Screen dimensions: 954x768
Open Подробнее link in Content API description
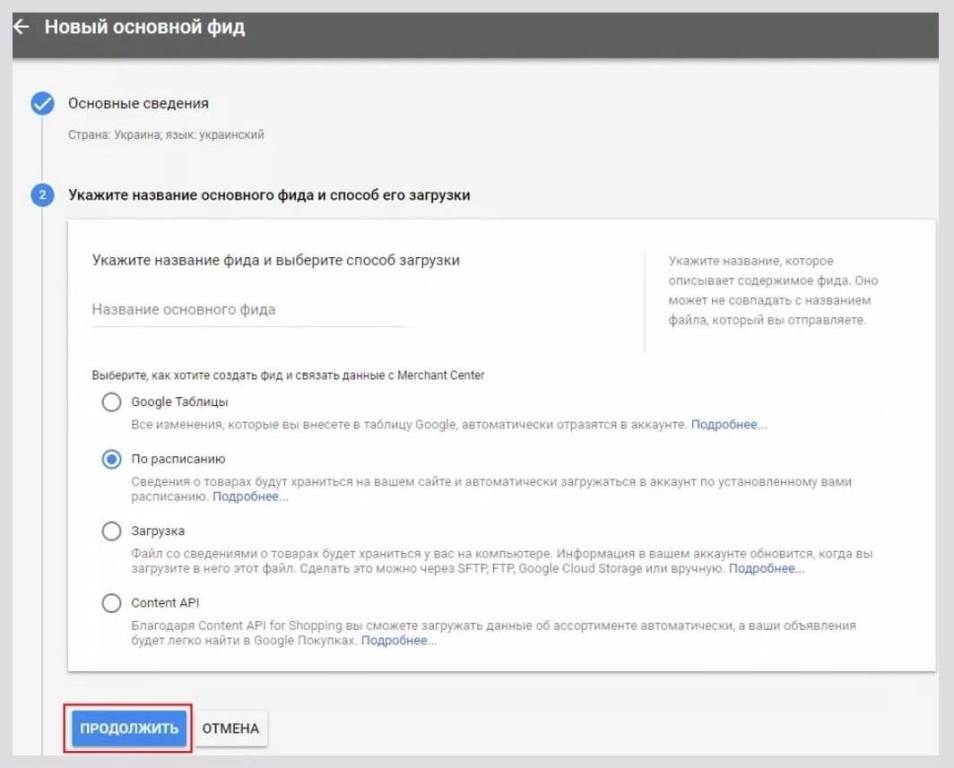click(x=398, y=641)
